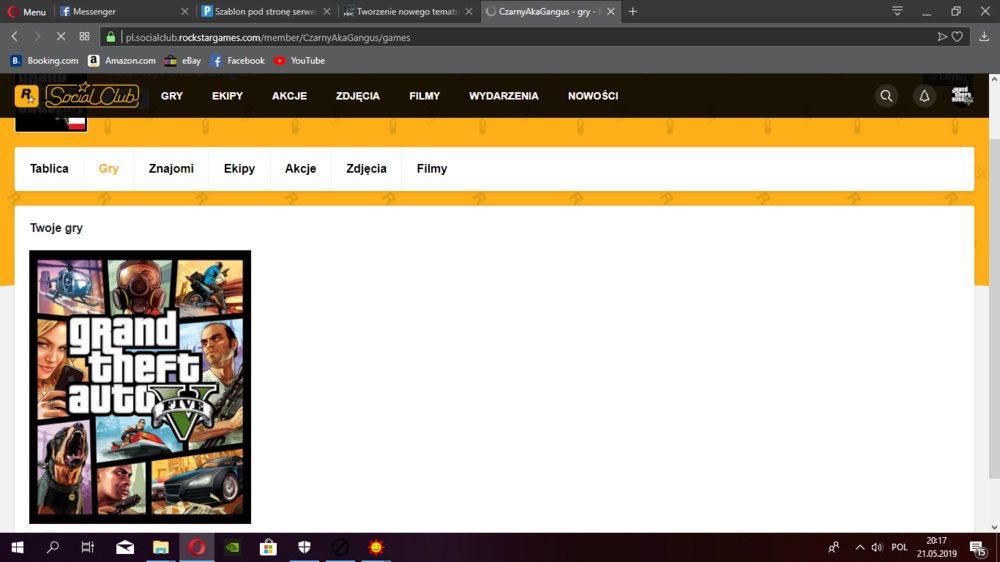Stop loading the page
Screen dimensions: 1000x562
coord(61,37)
